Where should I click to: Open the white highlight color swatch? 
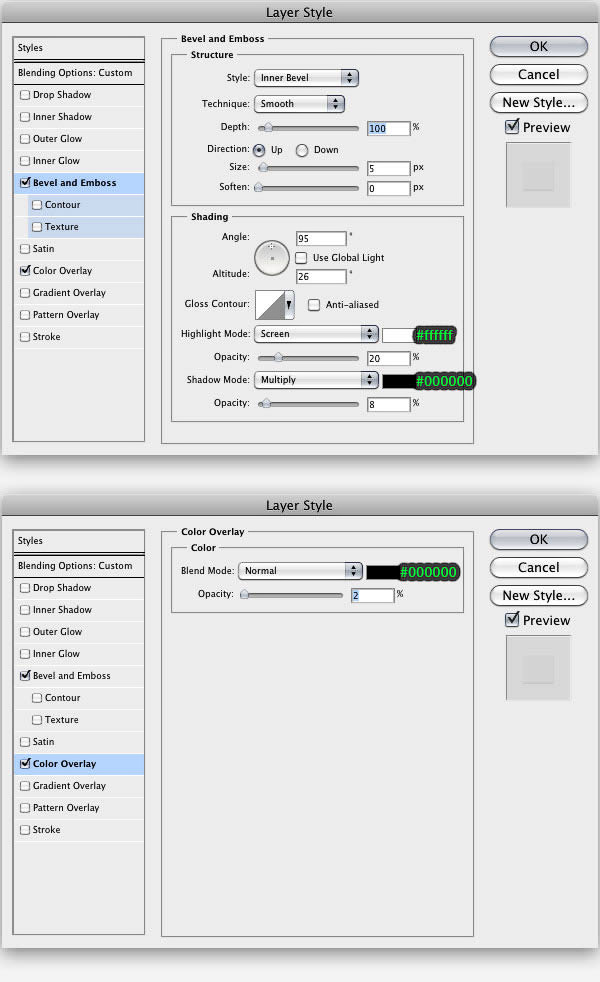(398, 335)
